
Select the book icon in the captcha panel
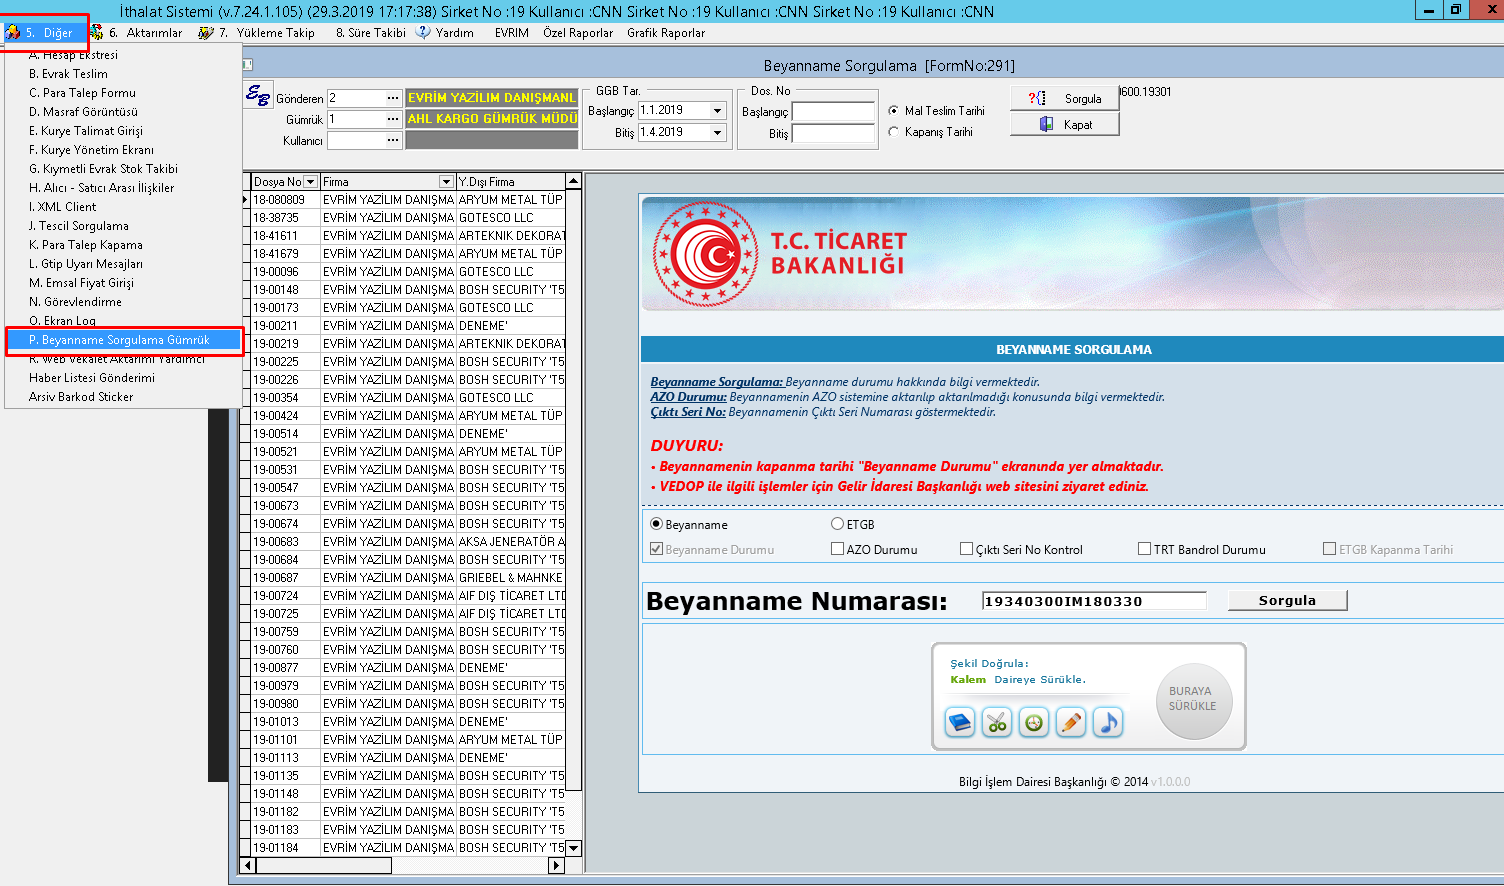pyautogui.click(x=959, y=722)
